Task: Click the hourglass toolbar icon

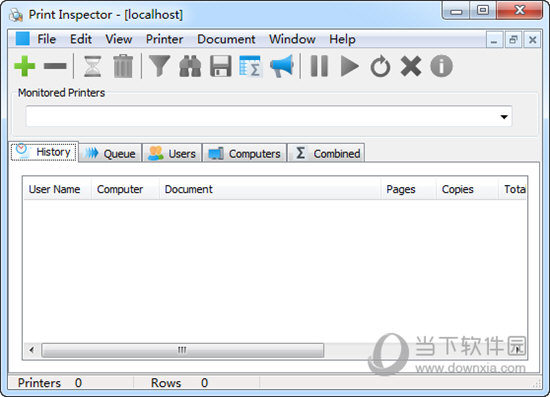Action: 93,66
